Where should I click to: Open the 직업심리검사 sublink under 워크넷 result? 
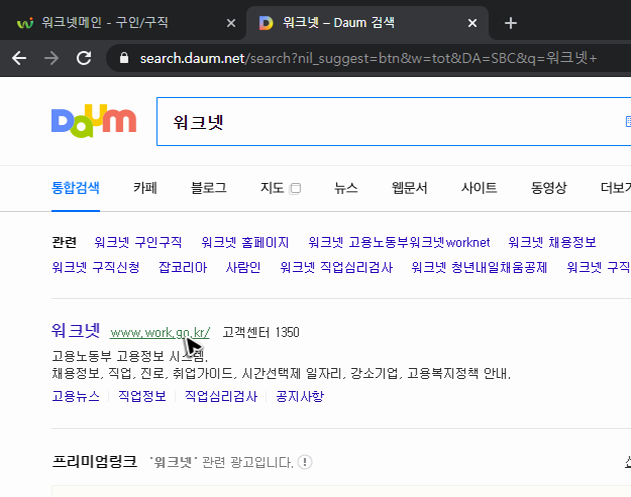coord(221,396)
